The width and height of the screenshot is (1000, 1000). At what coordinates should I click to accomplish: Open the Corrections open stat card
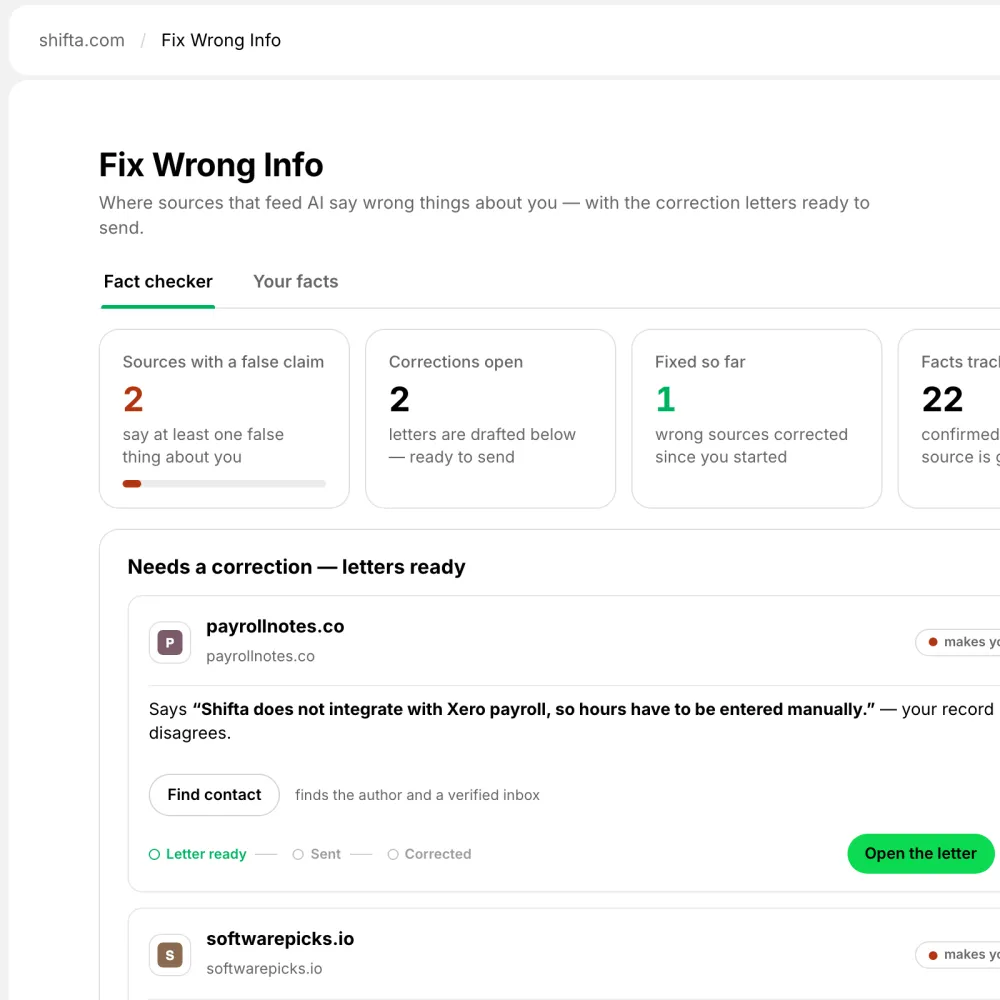[490, 418]
